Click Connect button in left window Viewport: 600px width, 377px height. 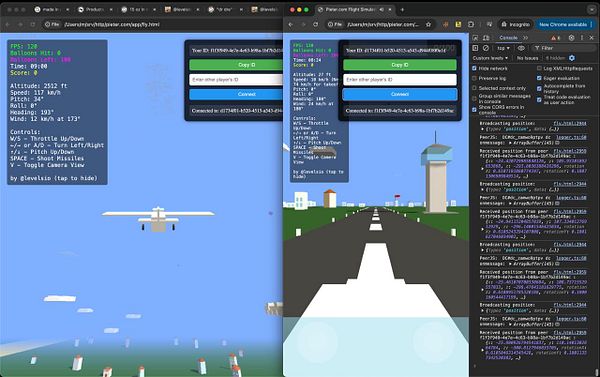tap(236, 94)
